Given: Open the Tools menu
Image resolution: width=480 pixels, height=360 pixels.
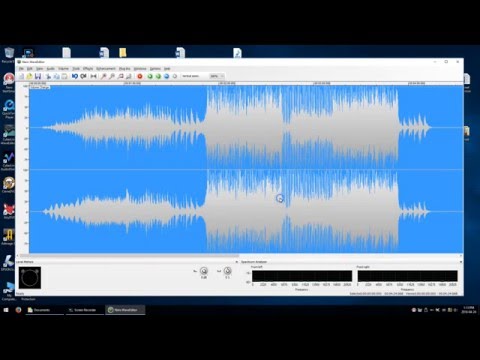Looking at the screenshot, I should (x=76, y=69).
